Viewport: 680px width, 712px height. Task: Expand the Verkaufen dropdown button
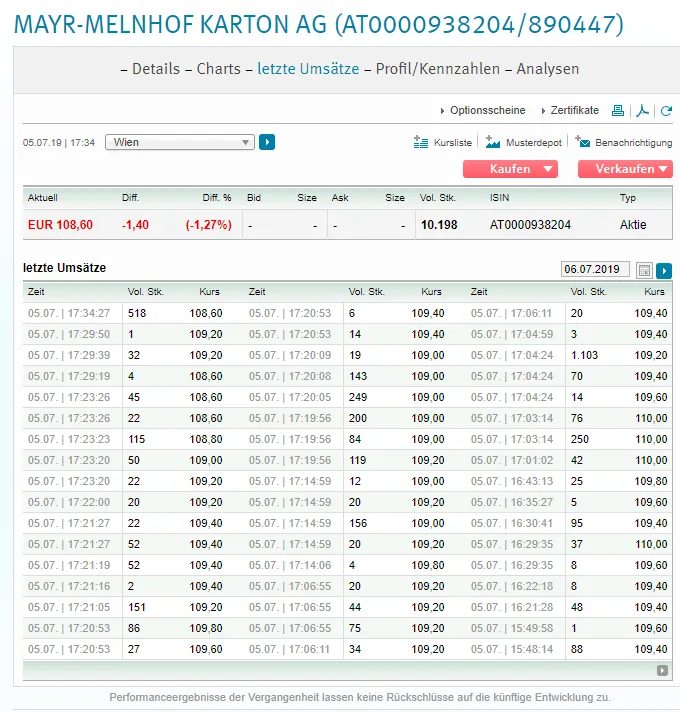(625, 169)
